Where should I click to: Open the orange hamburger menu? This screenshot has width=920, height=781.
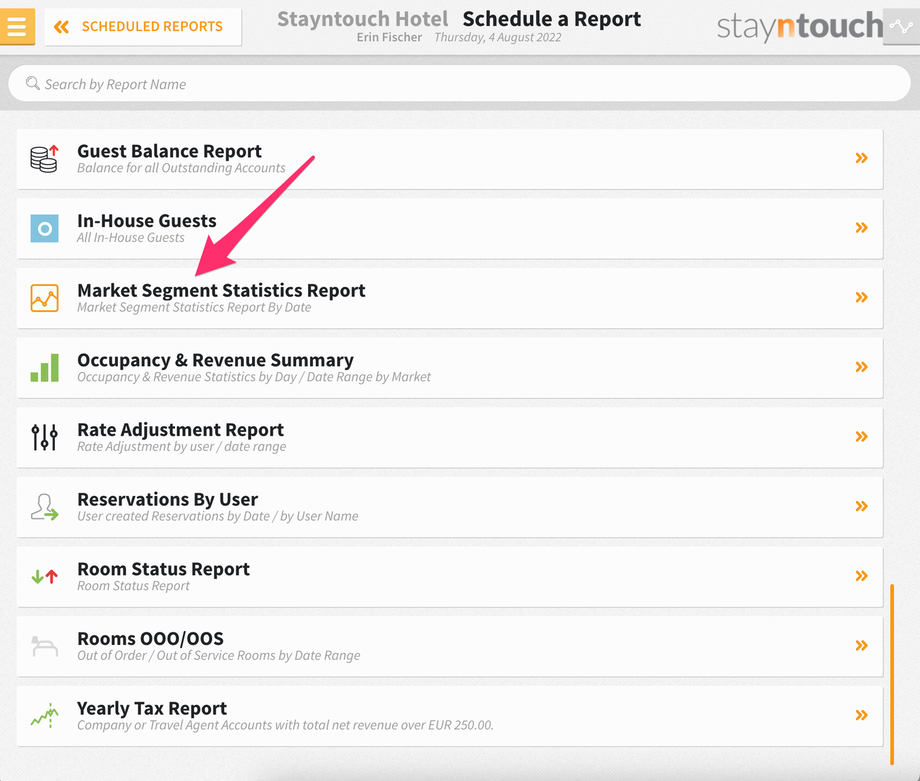pos(17,26)
